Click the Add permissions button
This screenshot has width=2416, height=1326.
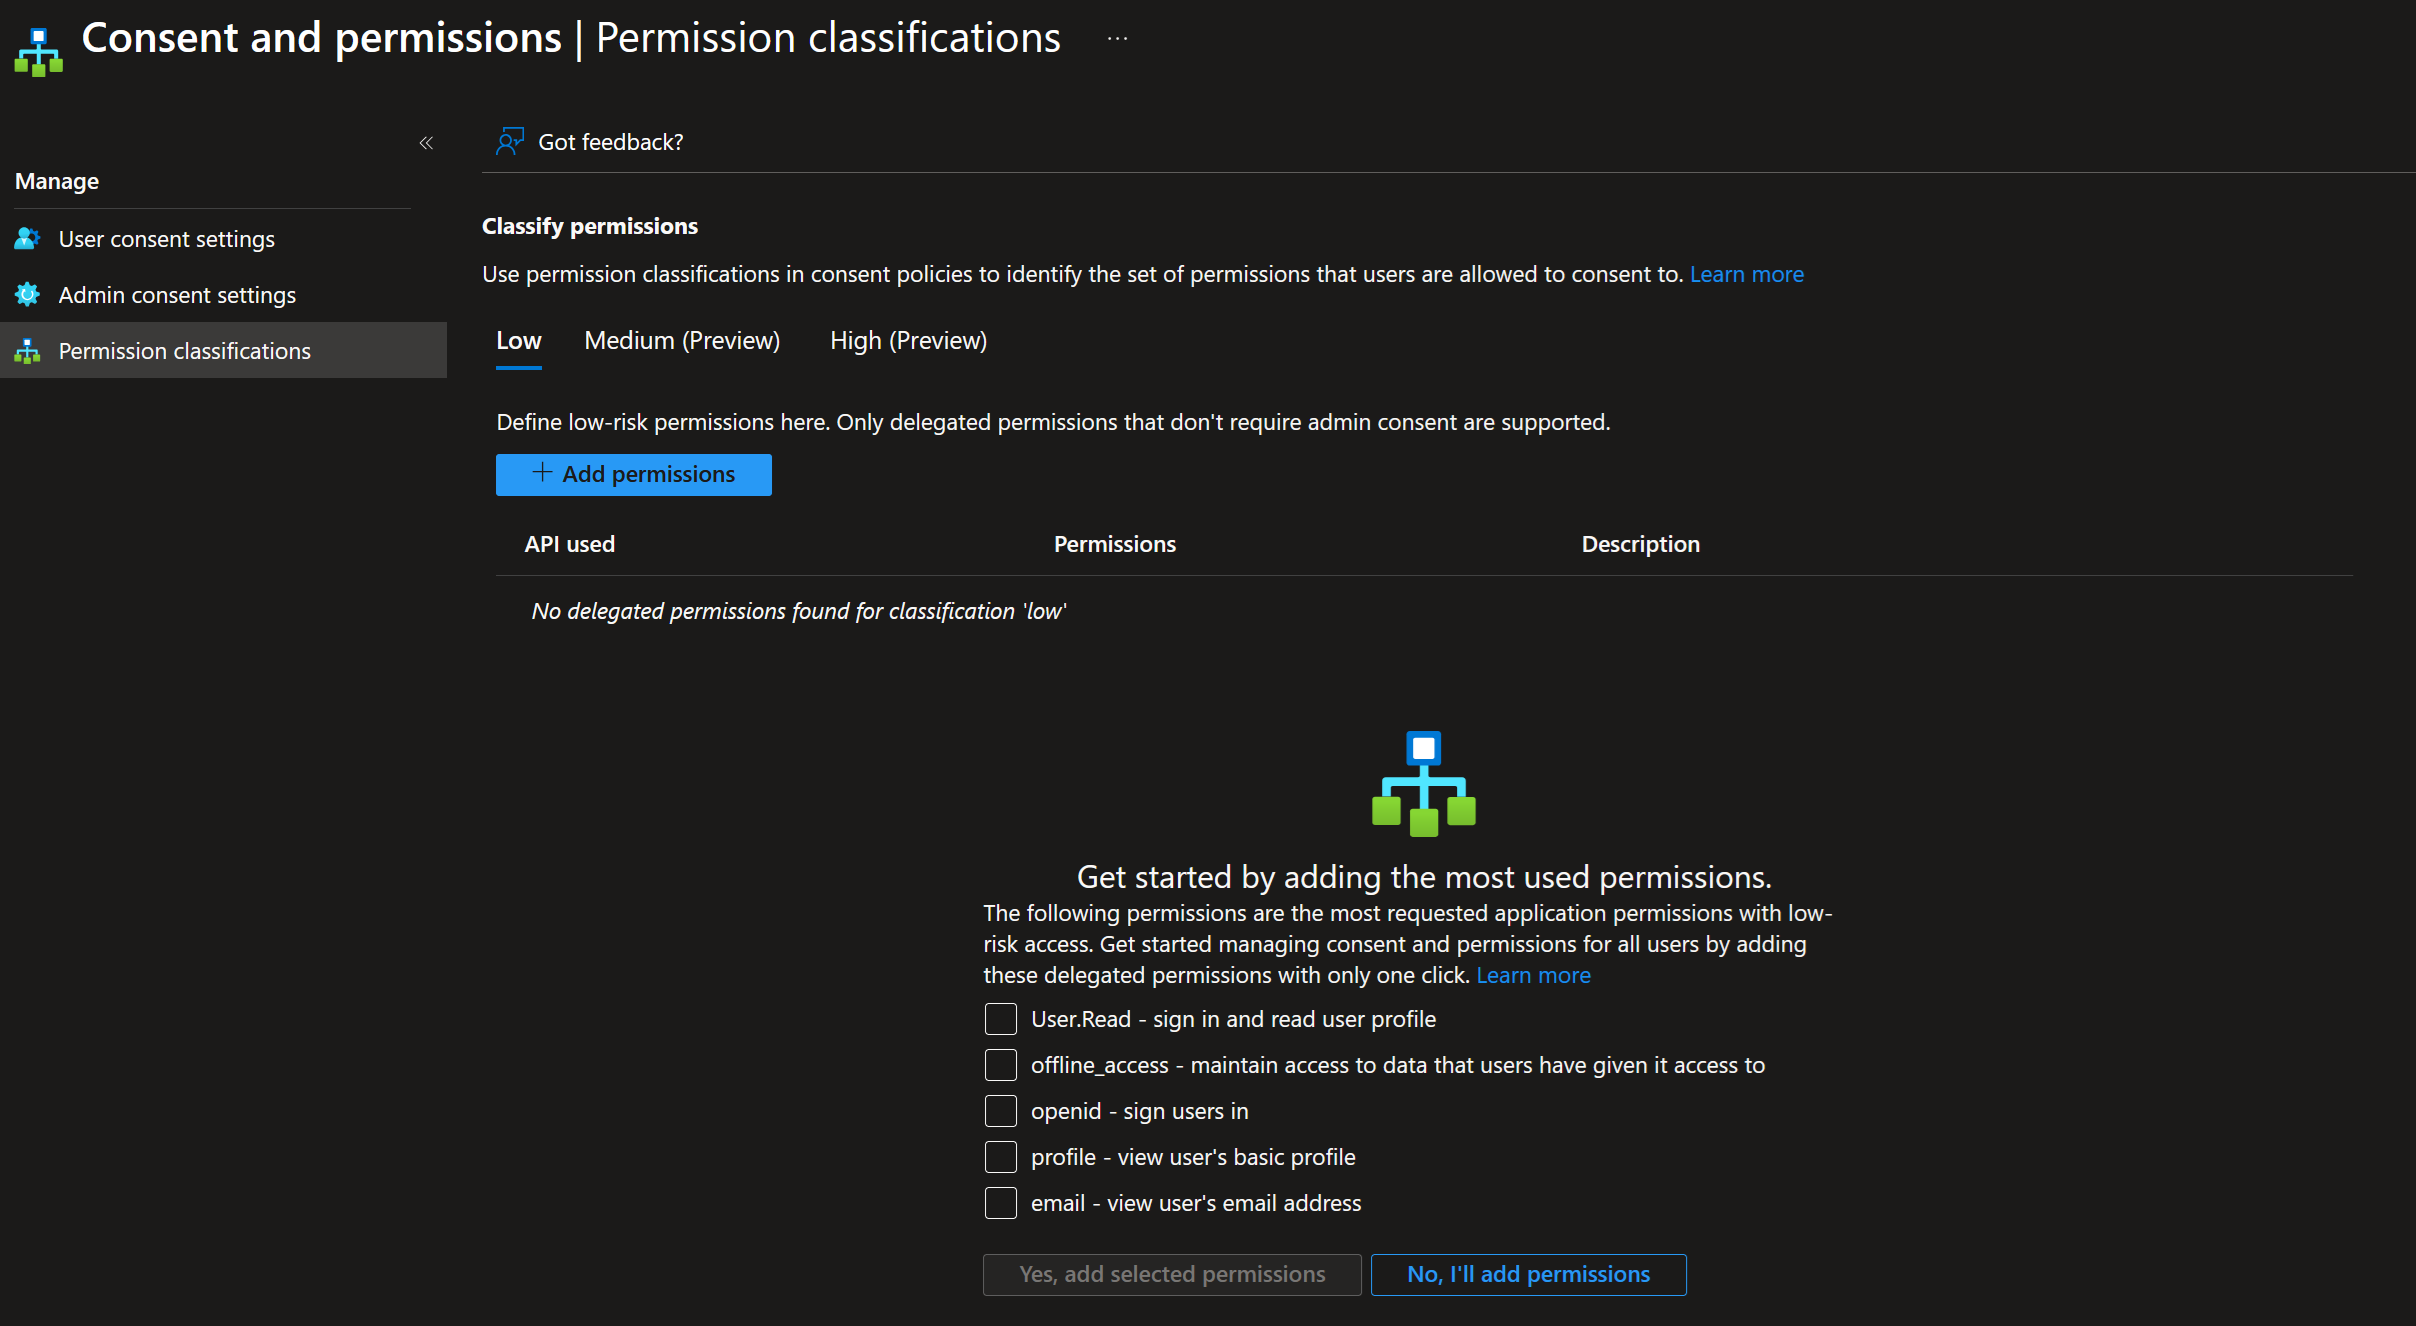pos(634,475)
